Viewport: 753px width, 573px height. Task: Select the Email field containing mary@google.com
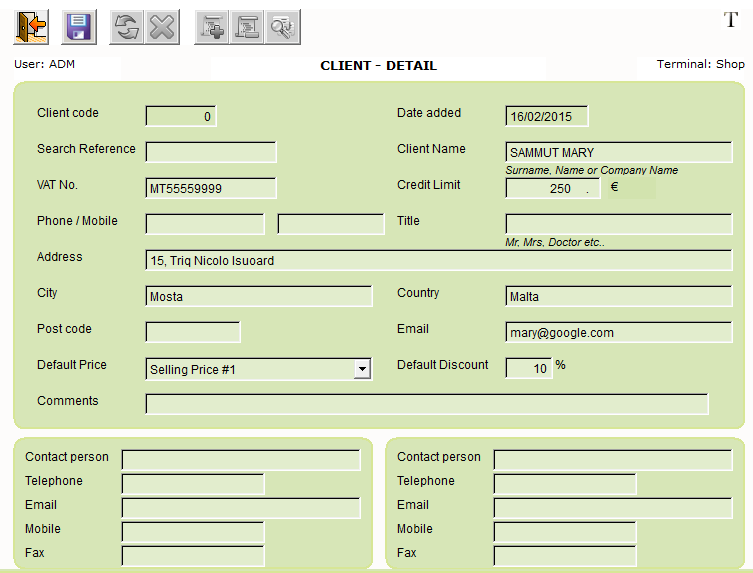click(x=619, y=333)
